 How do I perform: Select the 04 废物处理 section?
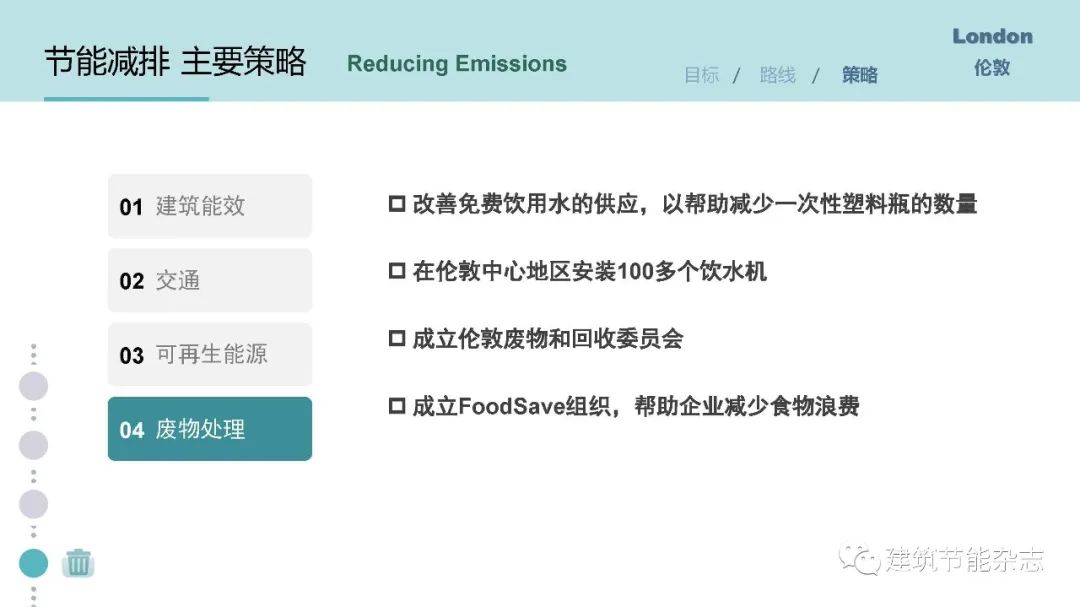point(210,429)
